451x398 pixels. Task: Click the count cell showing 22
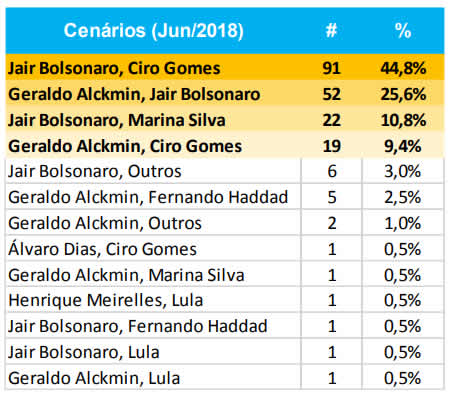(x=331, y=120)
